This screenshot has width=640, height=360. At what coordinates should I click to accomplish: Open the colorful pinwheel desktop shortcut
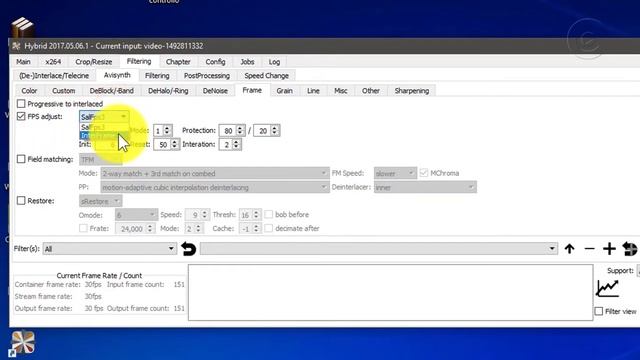click(x=22, y=342)
